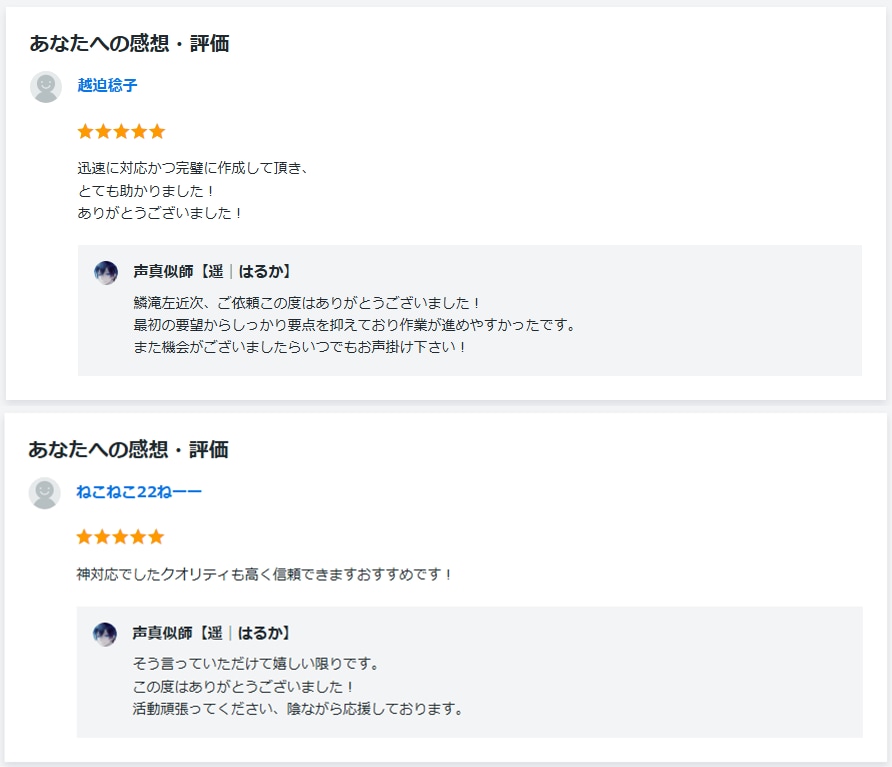
Task: Open the 越迫稔子 reviewer profile link
Action: click(x=107, y=85)
